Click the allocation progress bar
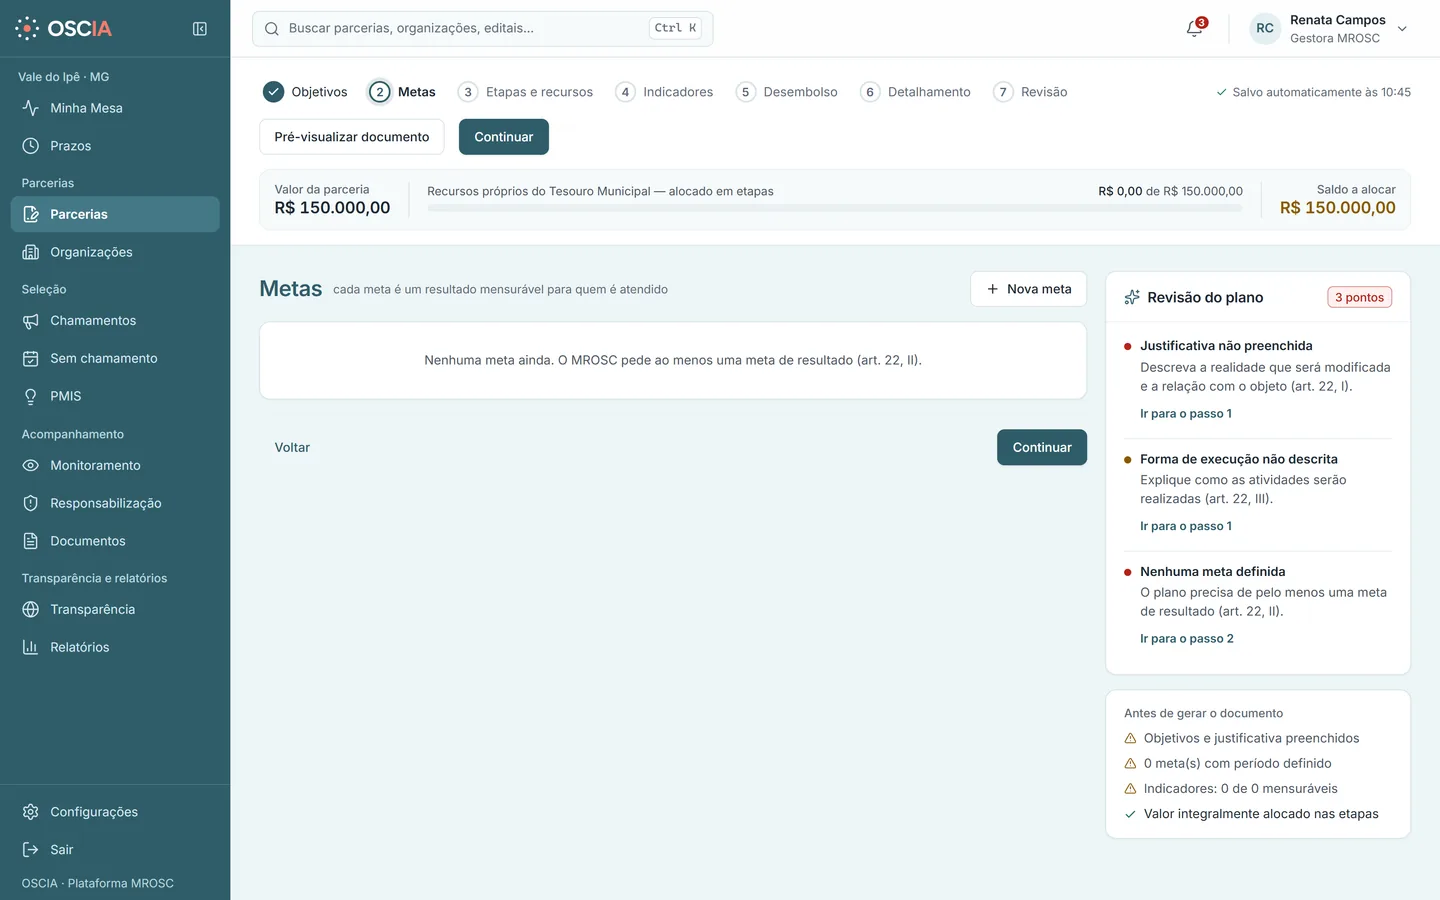 (x=835, y=208)
